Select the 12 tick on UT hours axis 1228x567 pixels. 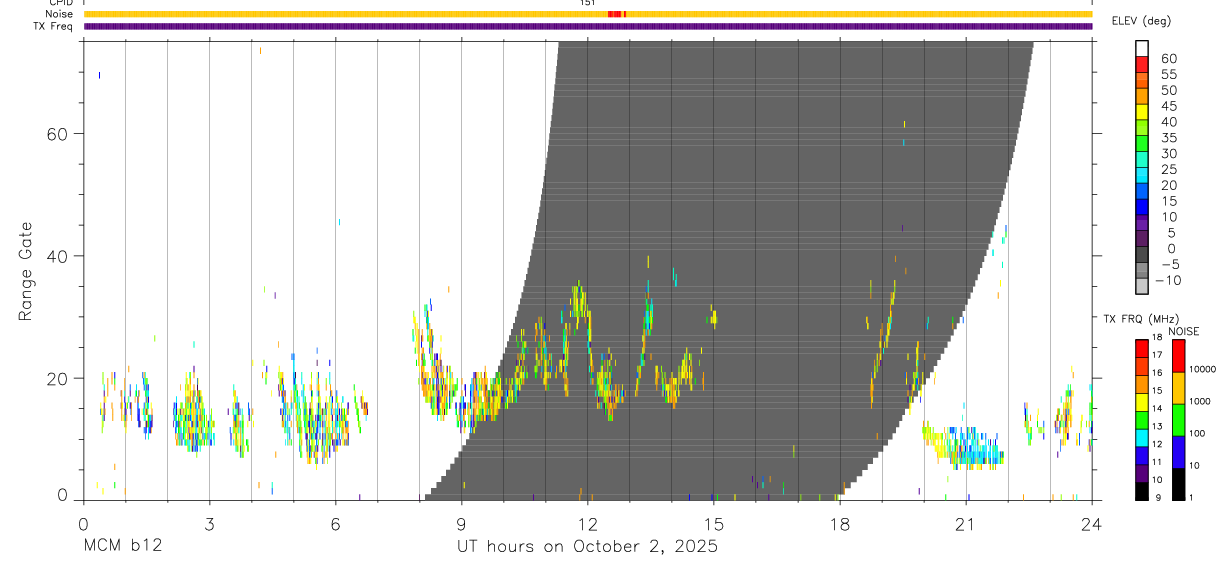(x=588, y=524)
